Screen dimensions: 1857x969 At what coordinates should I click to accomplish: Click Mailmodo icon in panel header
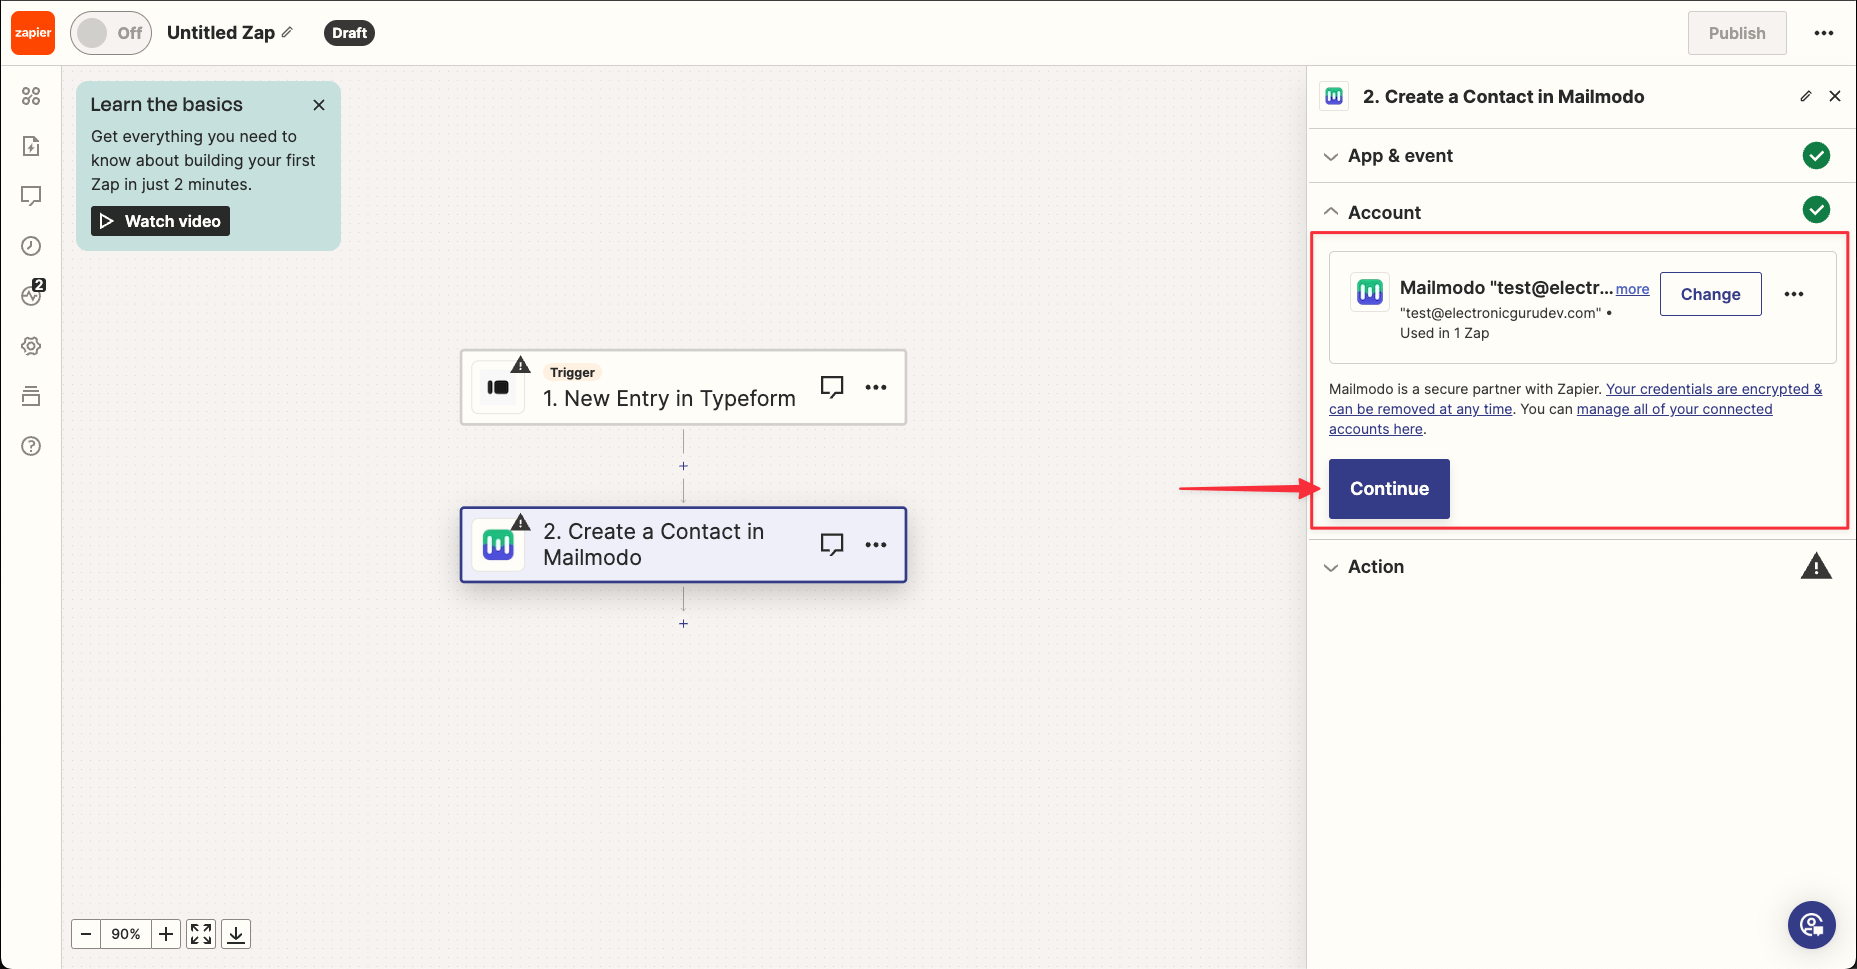tap(1334, 96)
